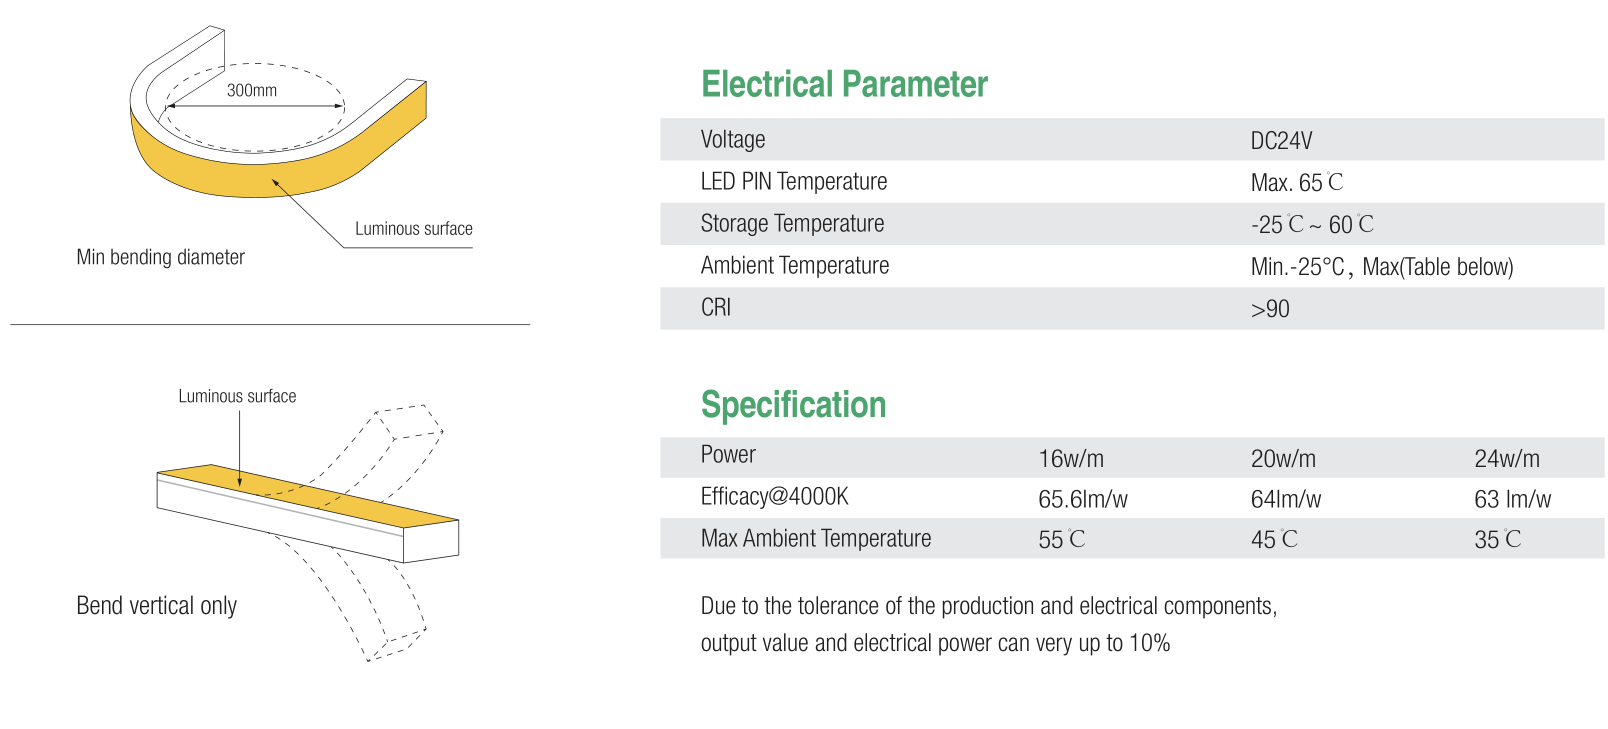Click the tolerance note paragraph

tap(989, 624)
